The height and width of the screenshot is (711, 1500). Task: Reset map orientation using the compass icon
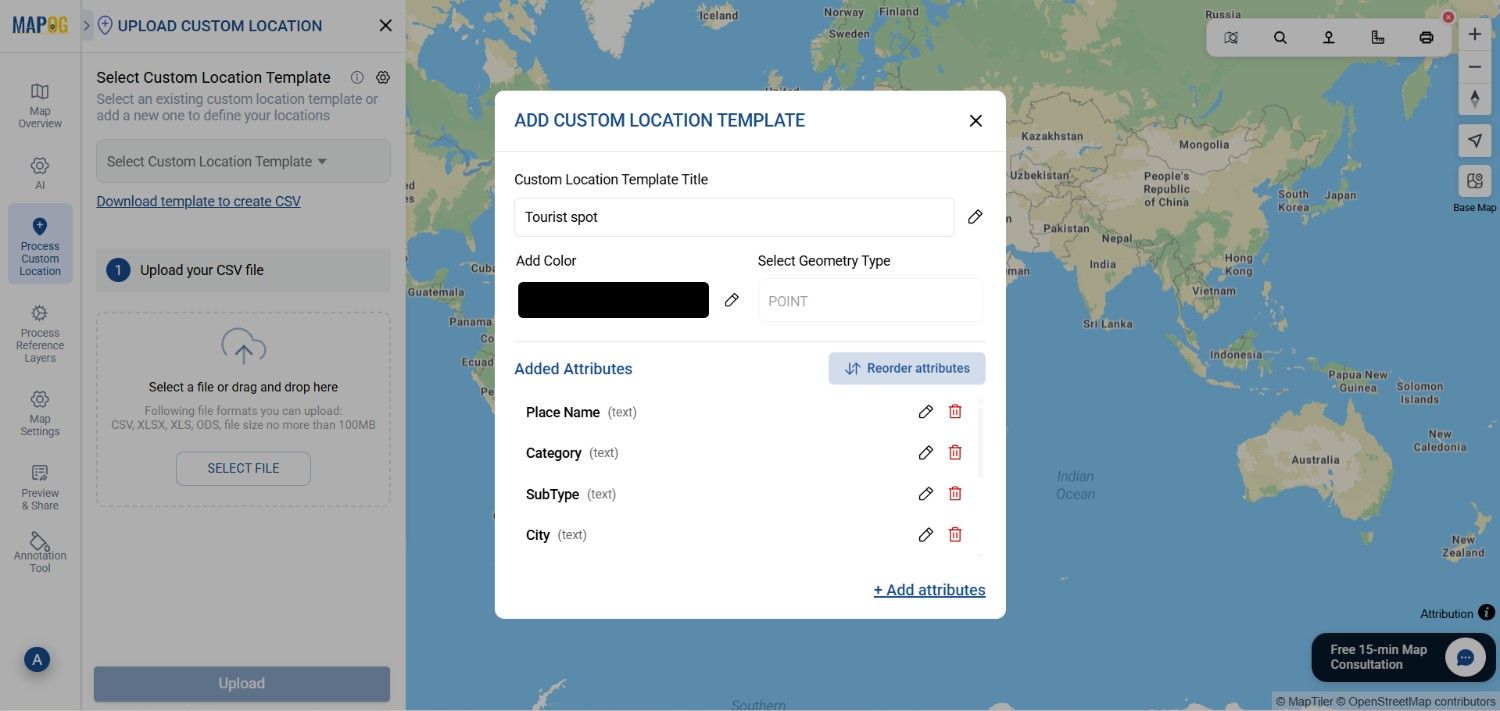1475,99
